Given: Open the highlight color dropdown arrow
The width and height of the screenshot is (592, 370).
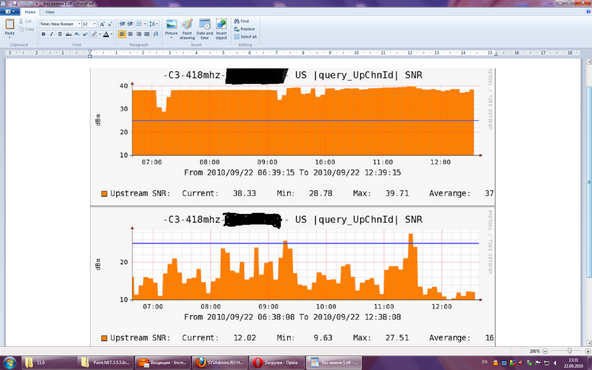Looking at the screenshot, I should (99, 34).
